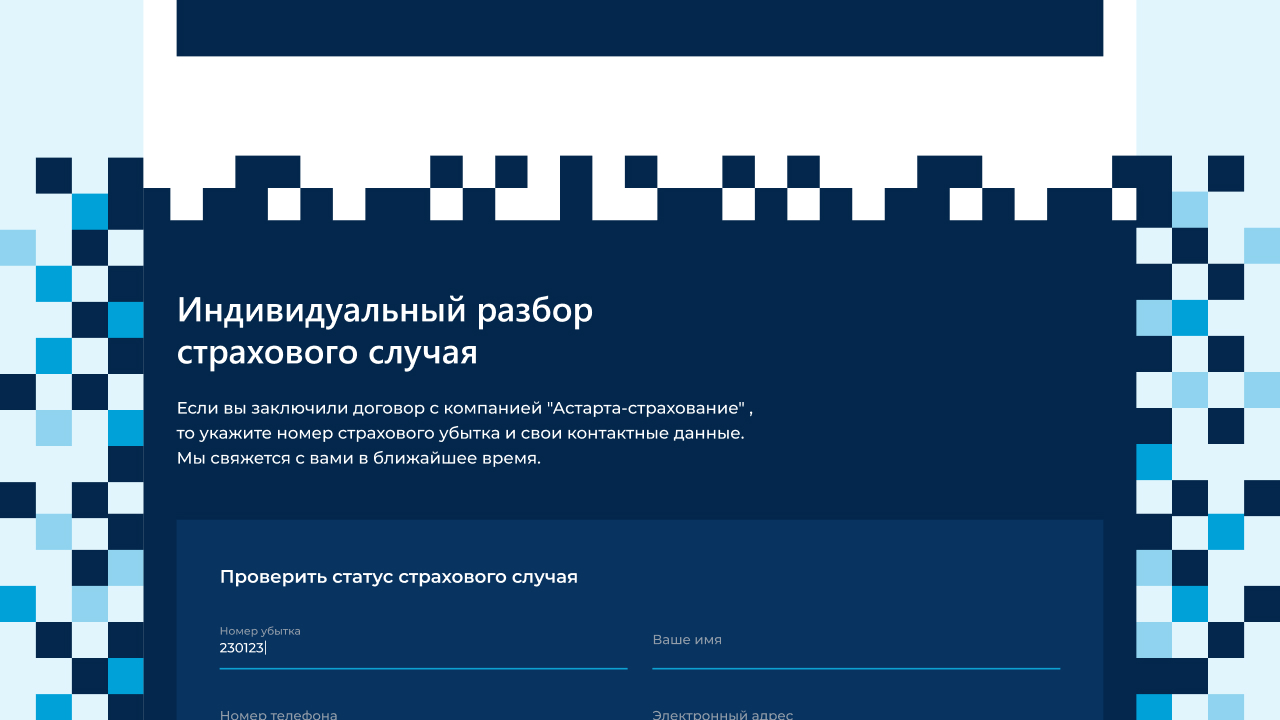The width and height of the screenshot is (1280, 720).
Task: Click the form title Проверить статус страхового случая
Action: (x=399, y=576)
